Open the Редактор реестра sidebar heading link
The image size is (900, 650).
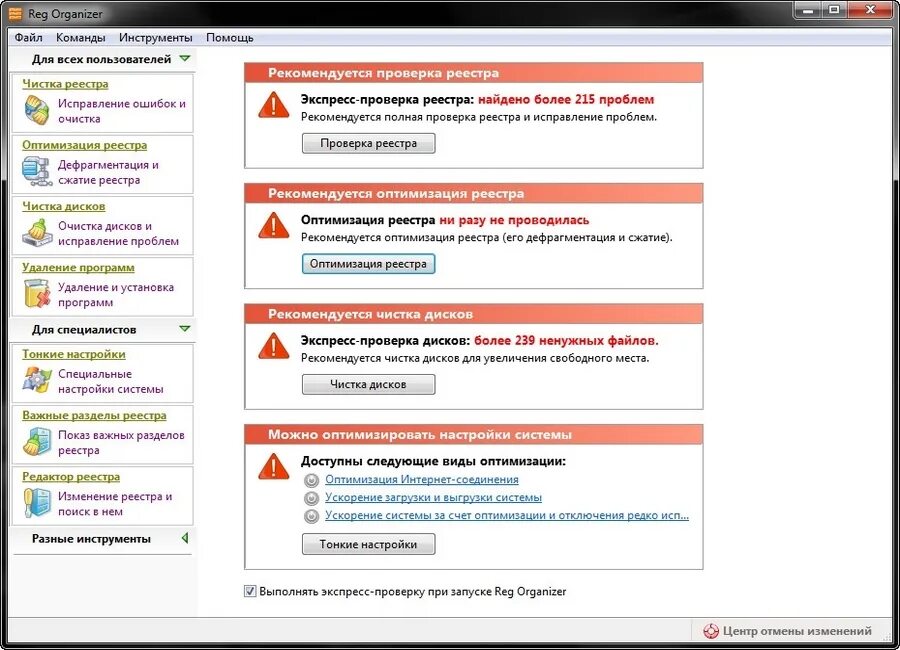point(71,477)
